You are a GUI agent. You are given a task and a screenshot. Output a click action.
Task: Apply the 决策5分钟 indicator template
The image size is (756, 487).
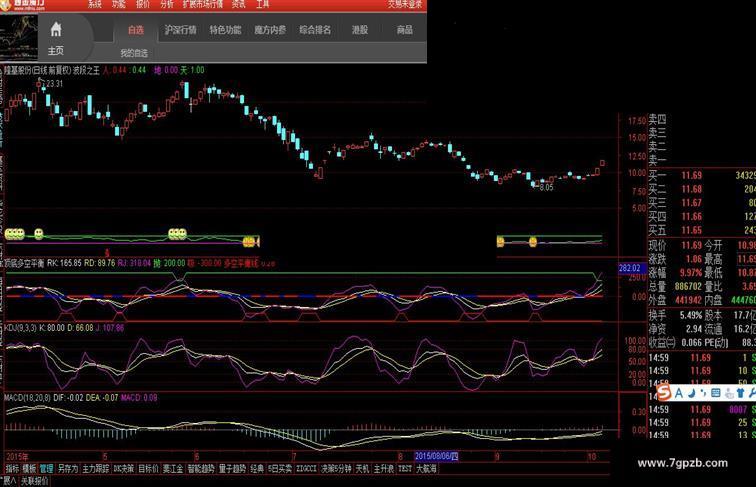337,468
